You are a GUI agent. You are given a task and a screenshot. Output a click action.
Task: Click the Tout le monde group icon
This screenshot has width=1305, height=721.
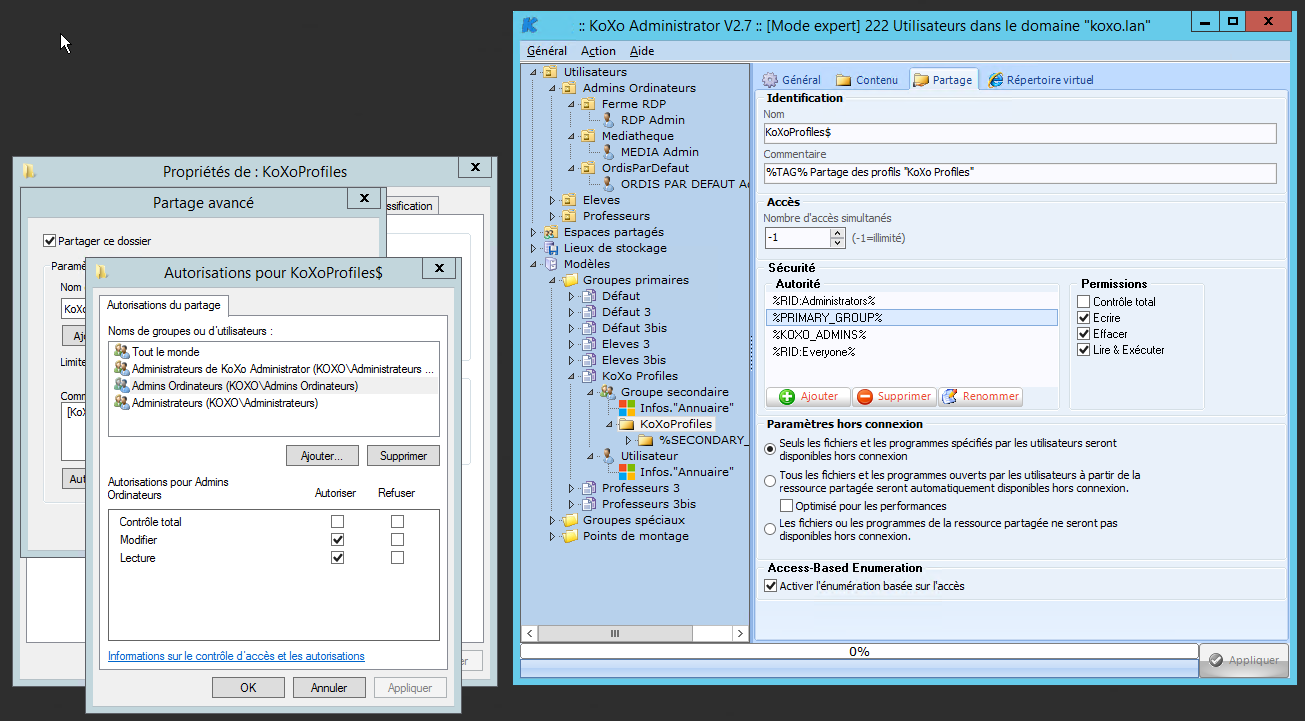coord(122,352)
